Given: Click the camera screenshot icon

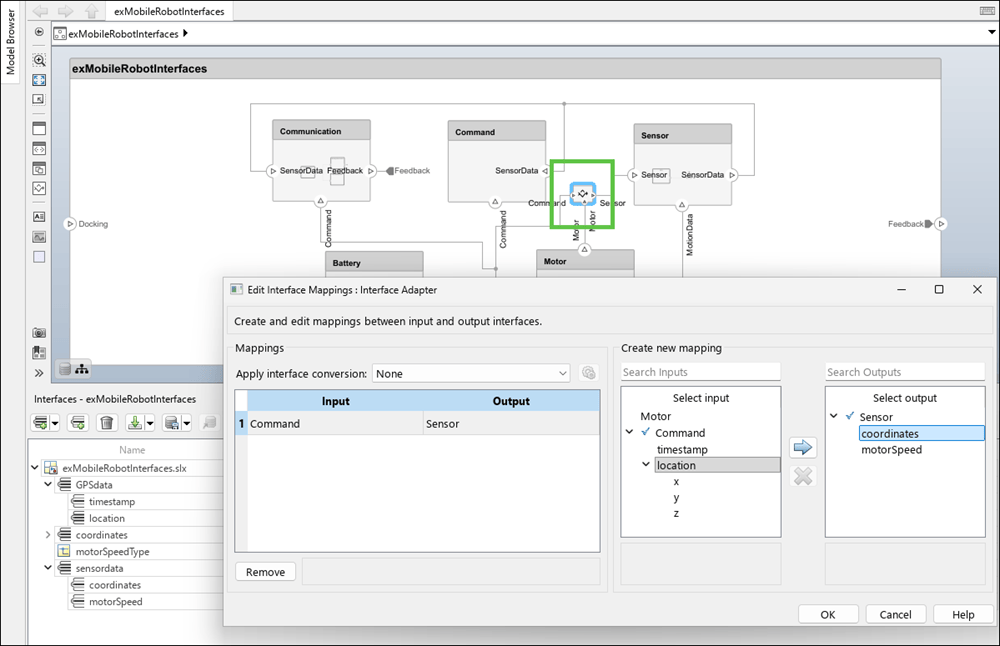Looking at the screenshot, I should point(39,333).
